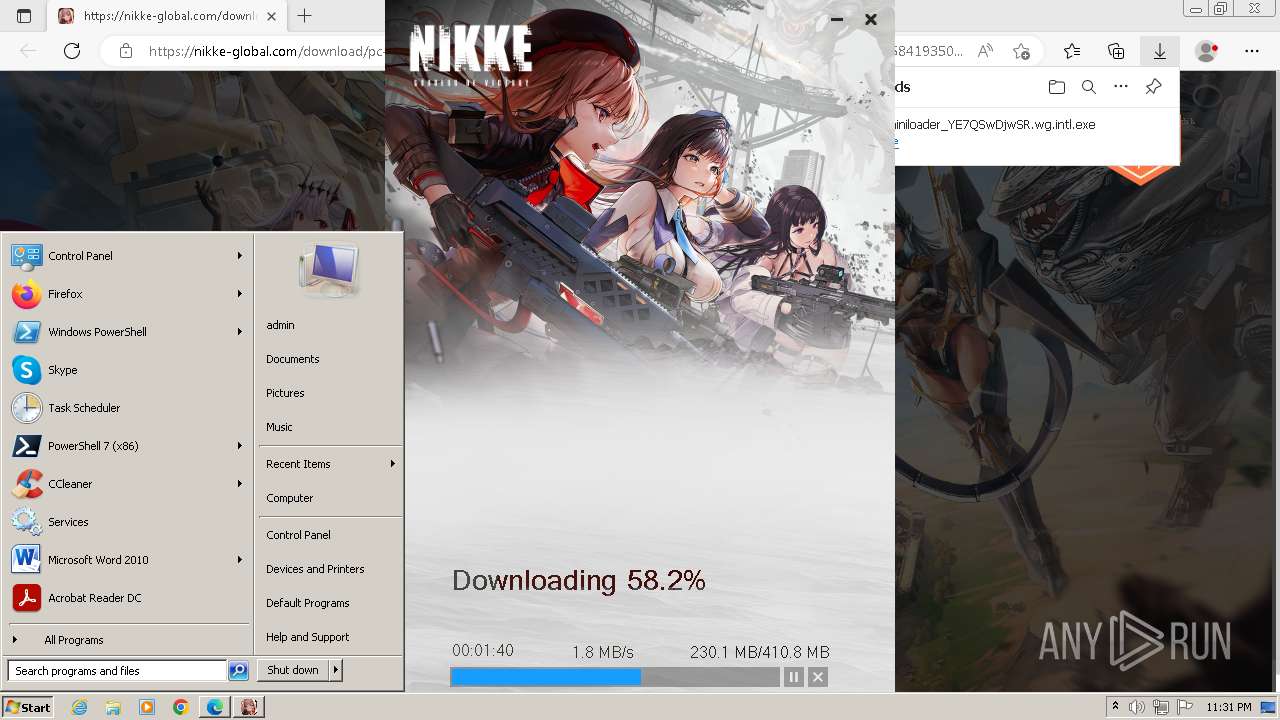Expand PowerShell 7 (x86) submenu arrow
The width and height of the screenshot is (1280, 720).
240,446
